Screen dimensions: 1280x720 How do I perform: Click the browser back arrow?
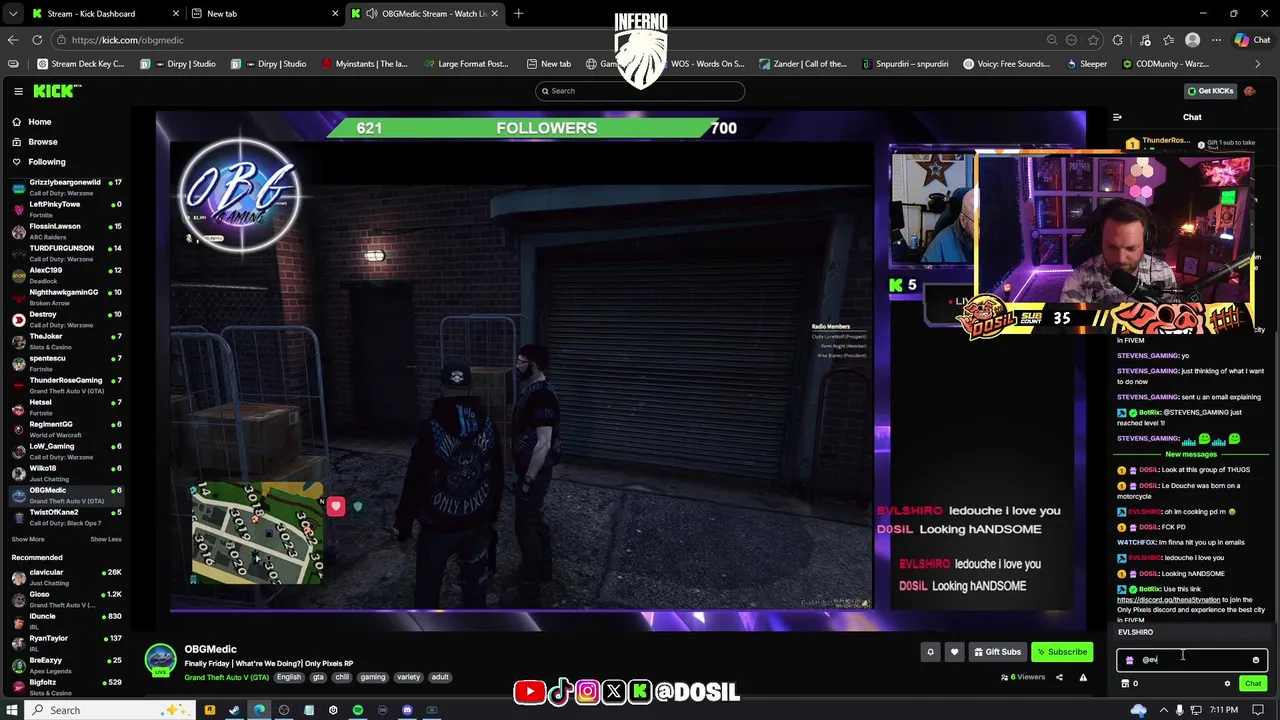tap(12, 40)
